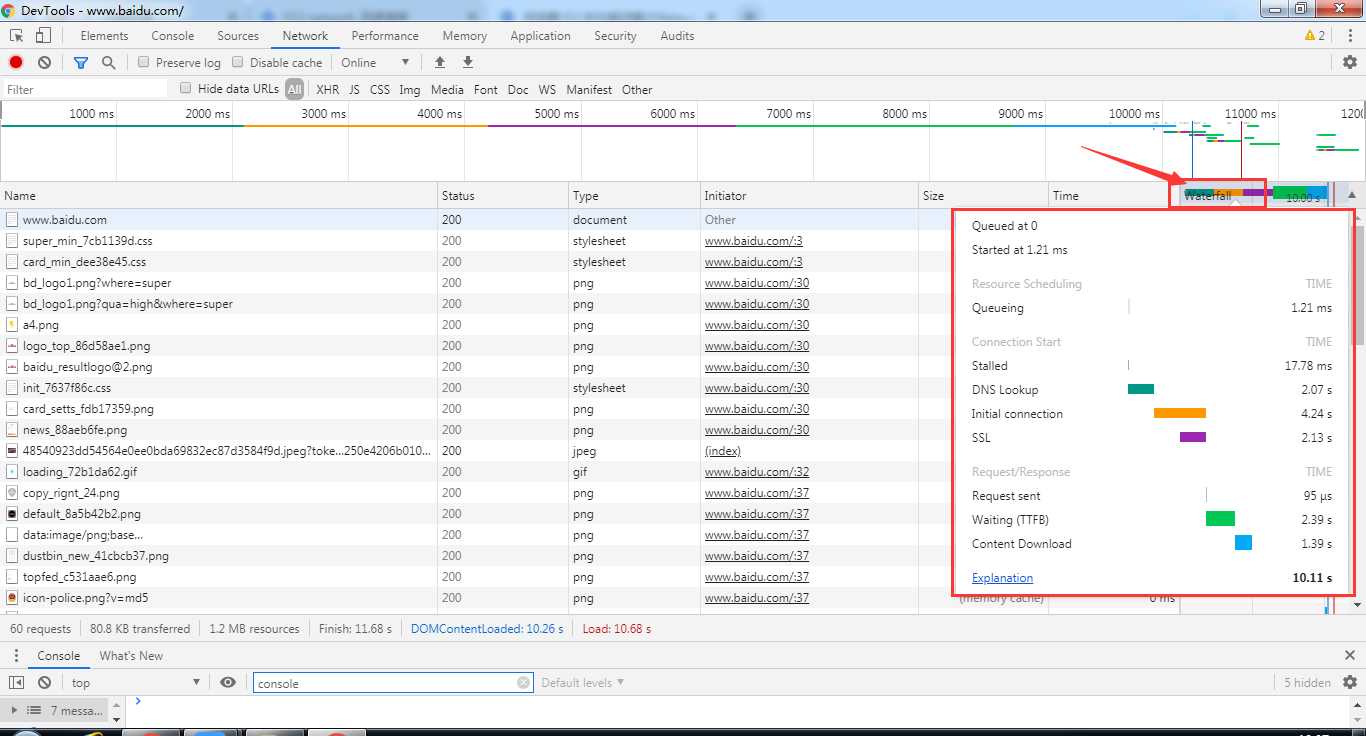Click the 11000 ms overview timeline mark

[1250, 114]
